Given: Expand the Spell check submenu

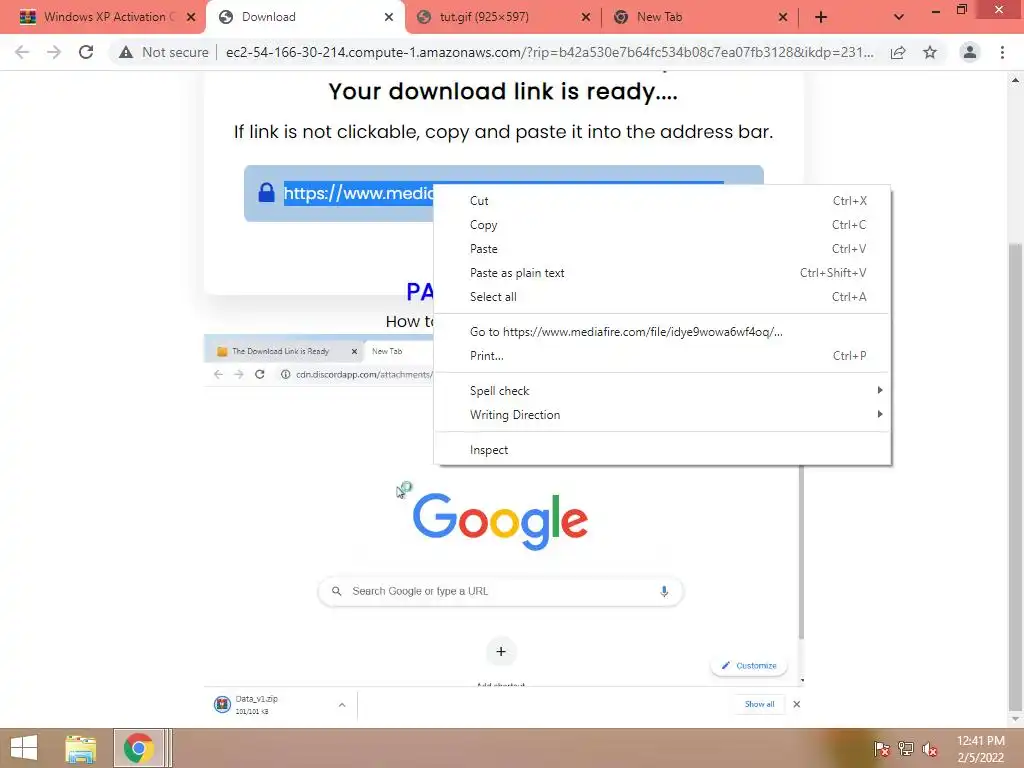Looking at the screenshot, I should (662, 391).
